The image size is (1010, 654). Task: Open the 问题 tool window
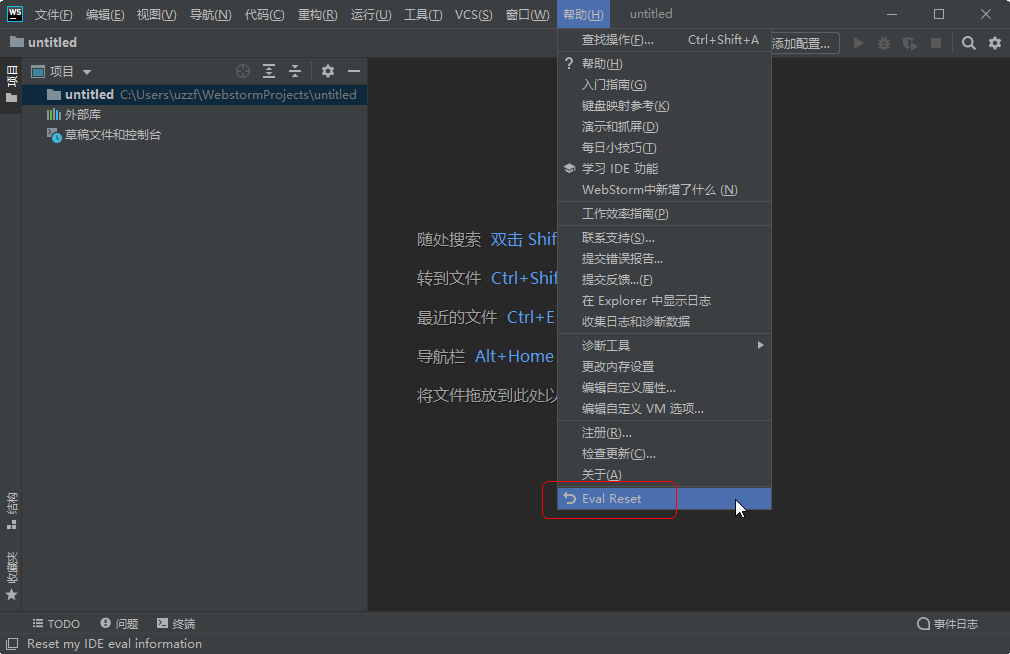click(119, 624)
